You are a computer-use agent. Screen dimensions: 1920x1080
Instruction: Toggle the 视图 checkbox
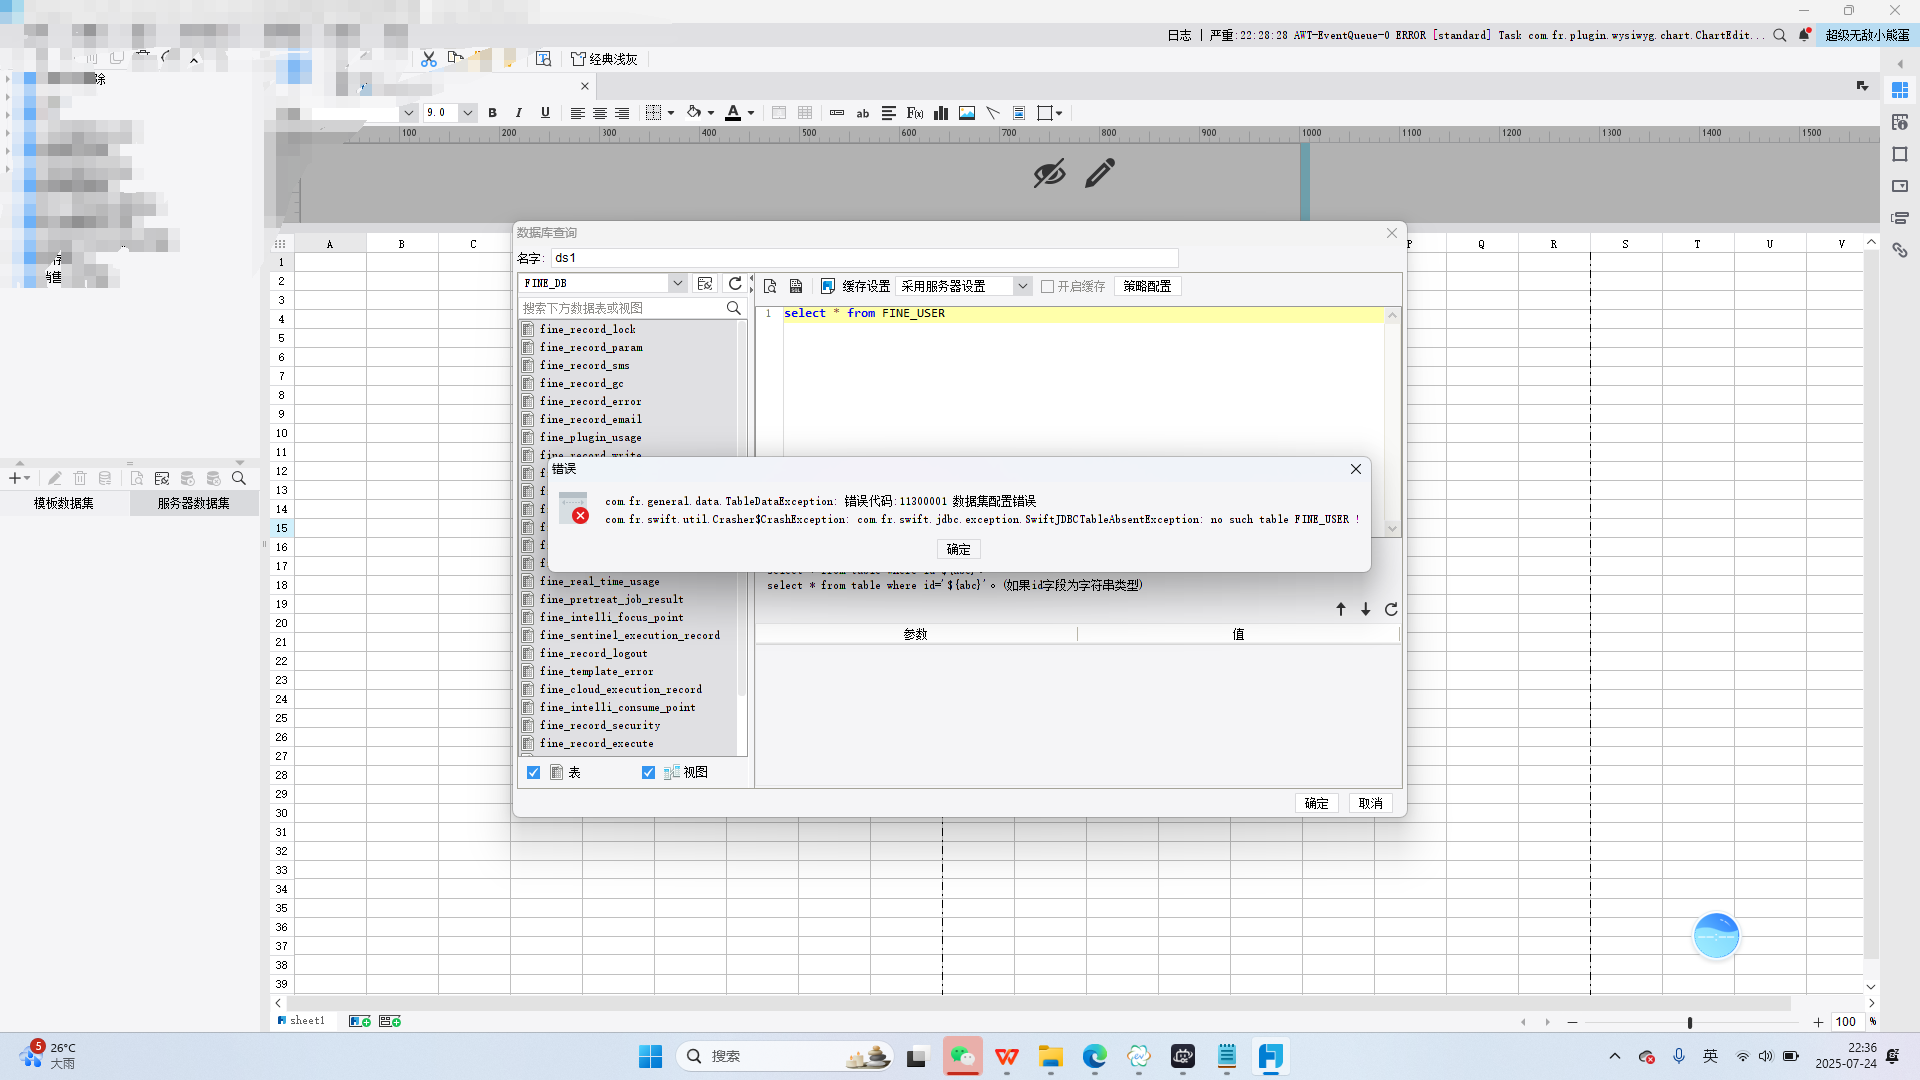[x=648, y=772]
